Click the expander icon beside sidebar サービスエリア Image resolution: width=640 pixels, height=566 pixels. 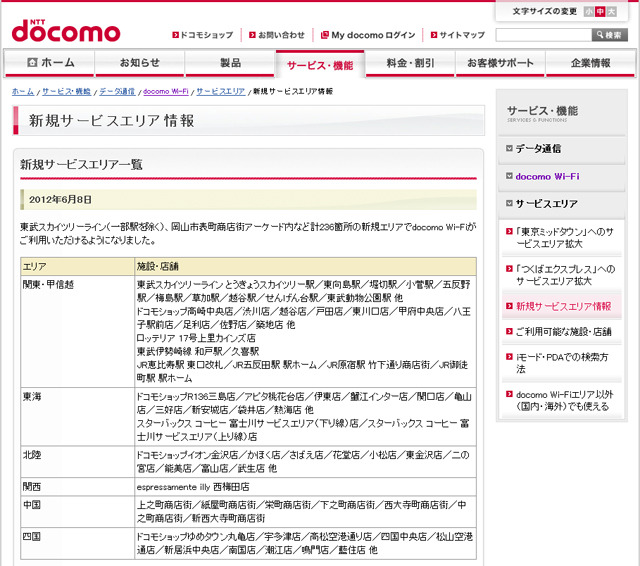click(x=509, y=203)
